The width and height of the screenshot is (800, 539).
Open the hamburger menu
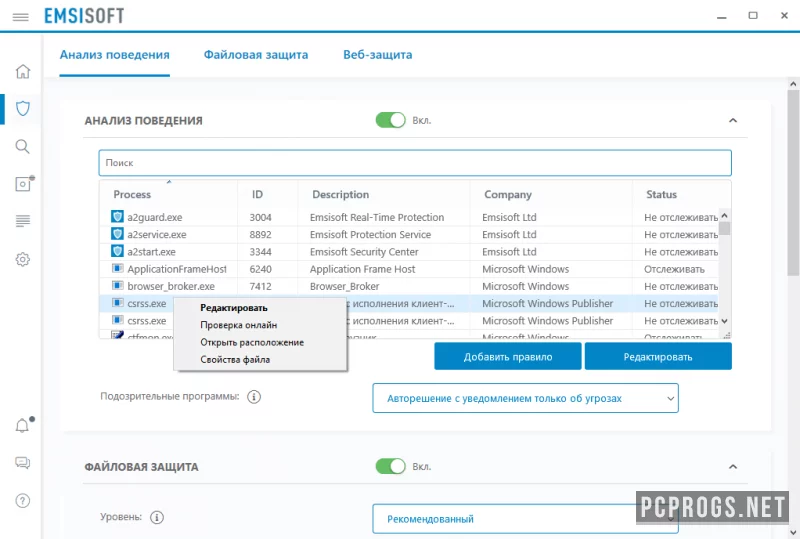click(20, 17)
